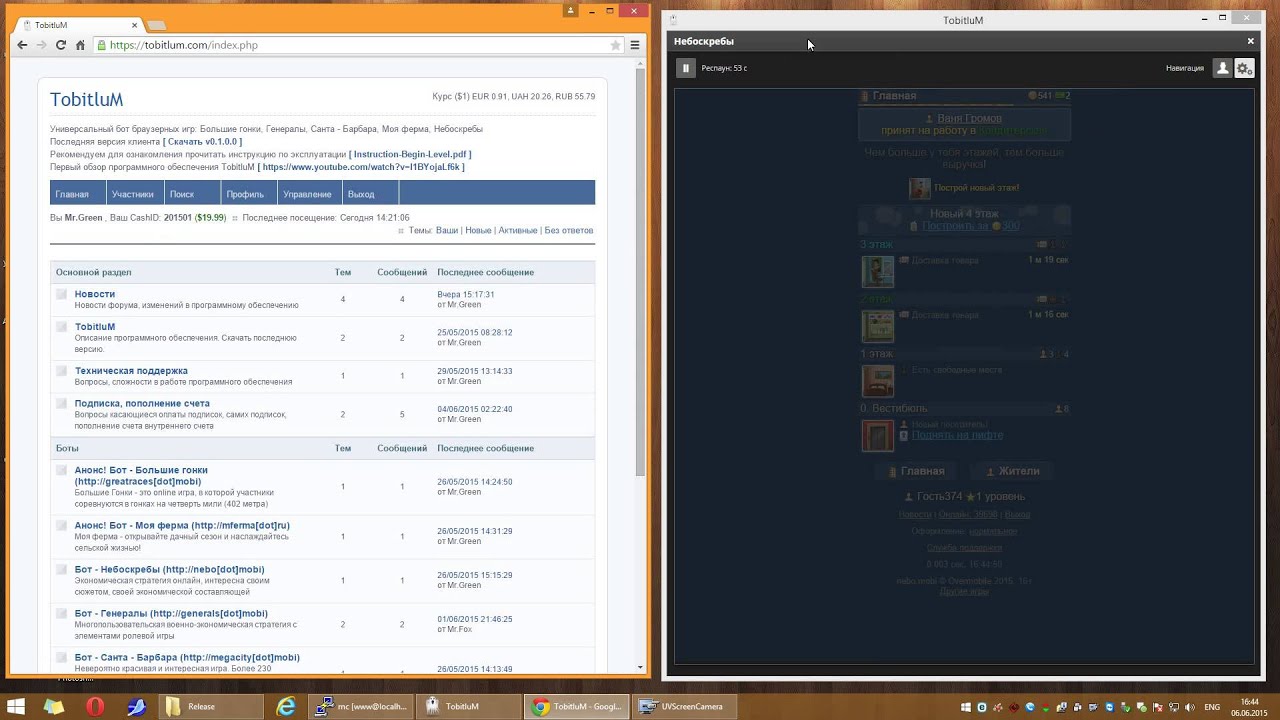
Task: Open the Instruction-Begin-Level.pdf link
Action: (x=410, y=154)
